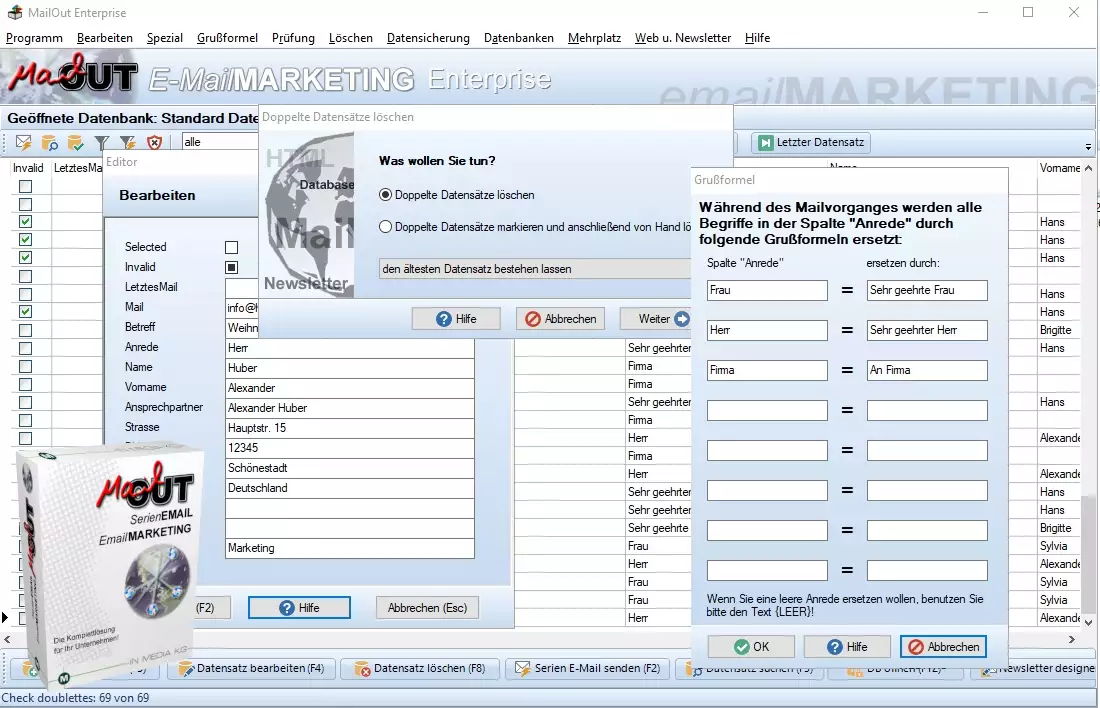Click Abbrechen in the Grußformel dialog

pyautogui.click(x=944, y=646)
